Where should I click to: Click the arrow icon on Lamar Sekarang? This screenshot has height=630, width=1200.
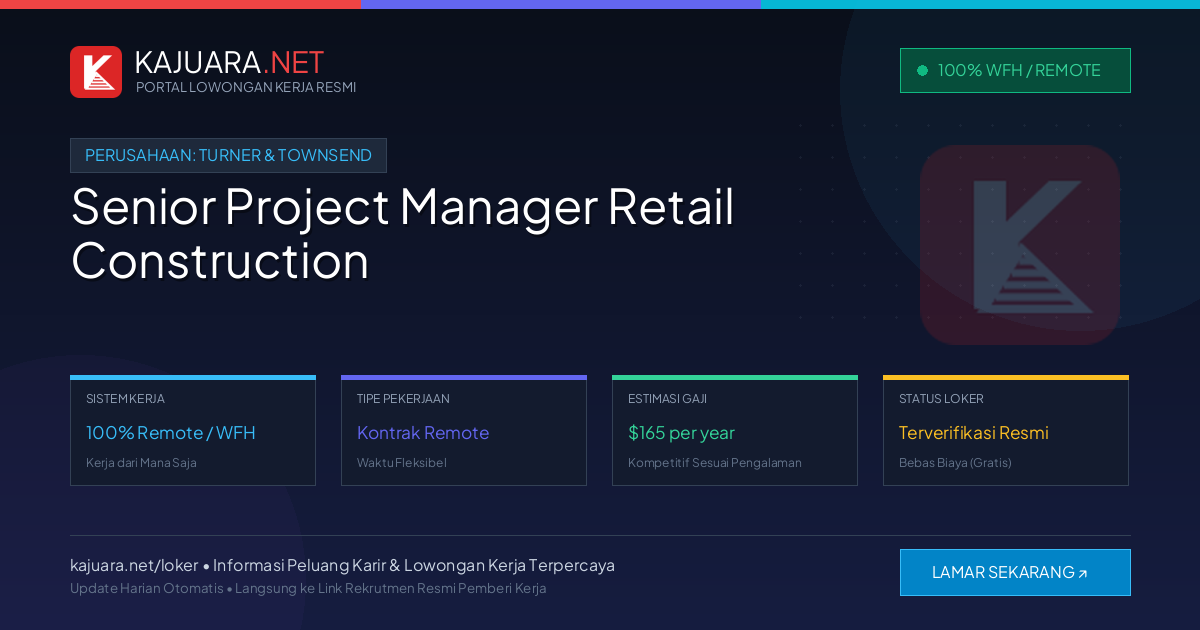[1082, 574]
